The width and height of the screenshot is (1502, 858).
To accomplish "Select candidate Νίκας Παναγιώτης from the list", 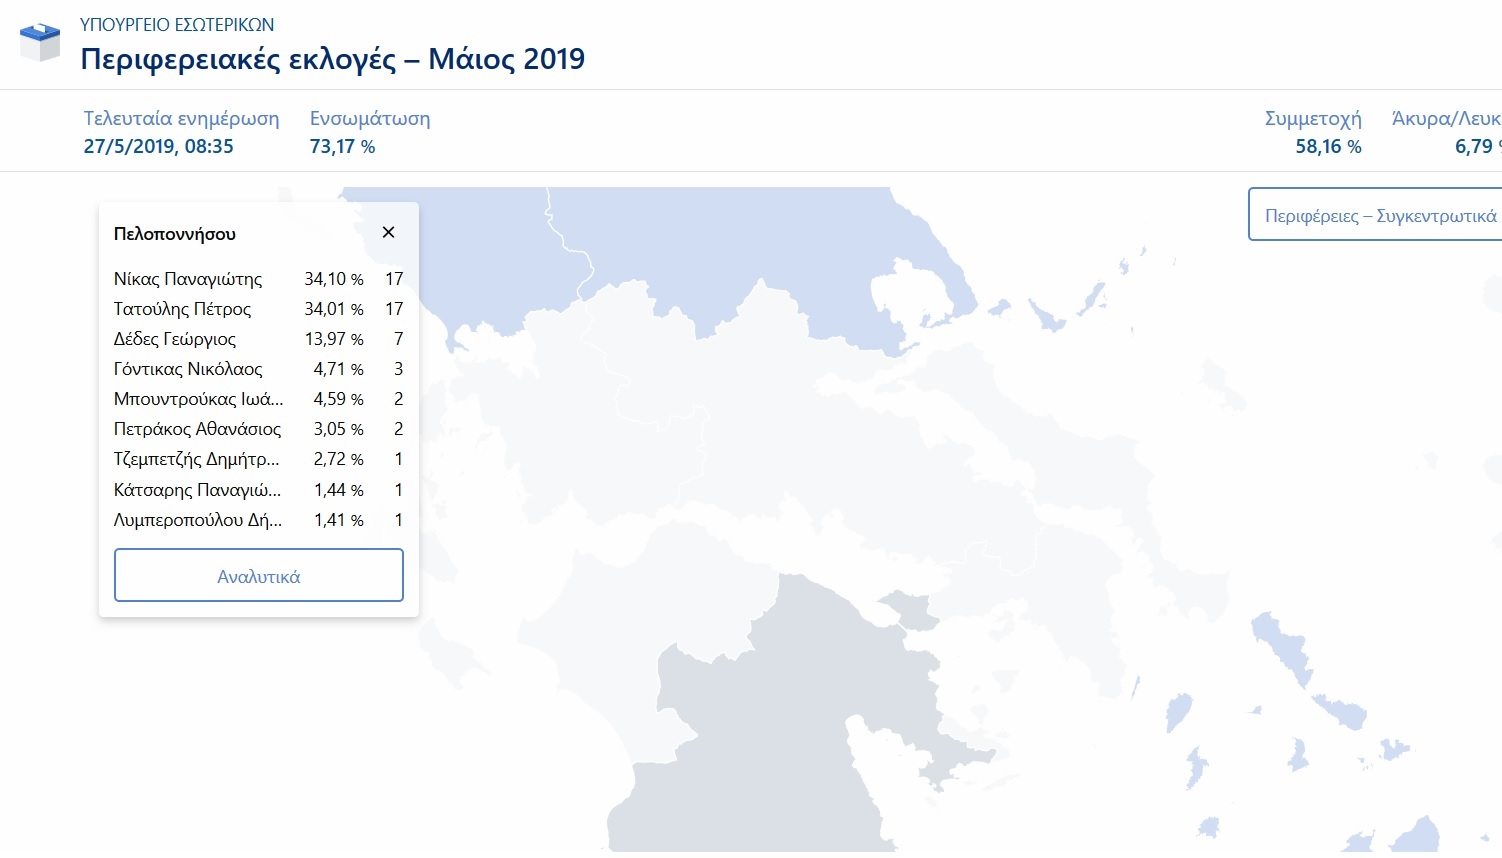I will click(188, 279).
